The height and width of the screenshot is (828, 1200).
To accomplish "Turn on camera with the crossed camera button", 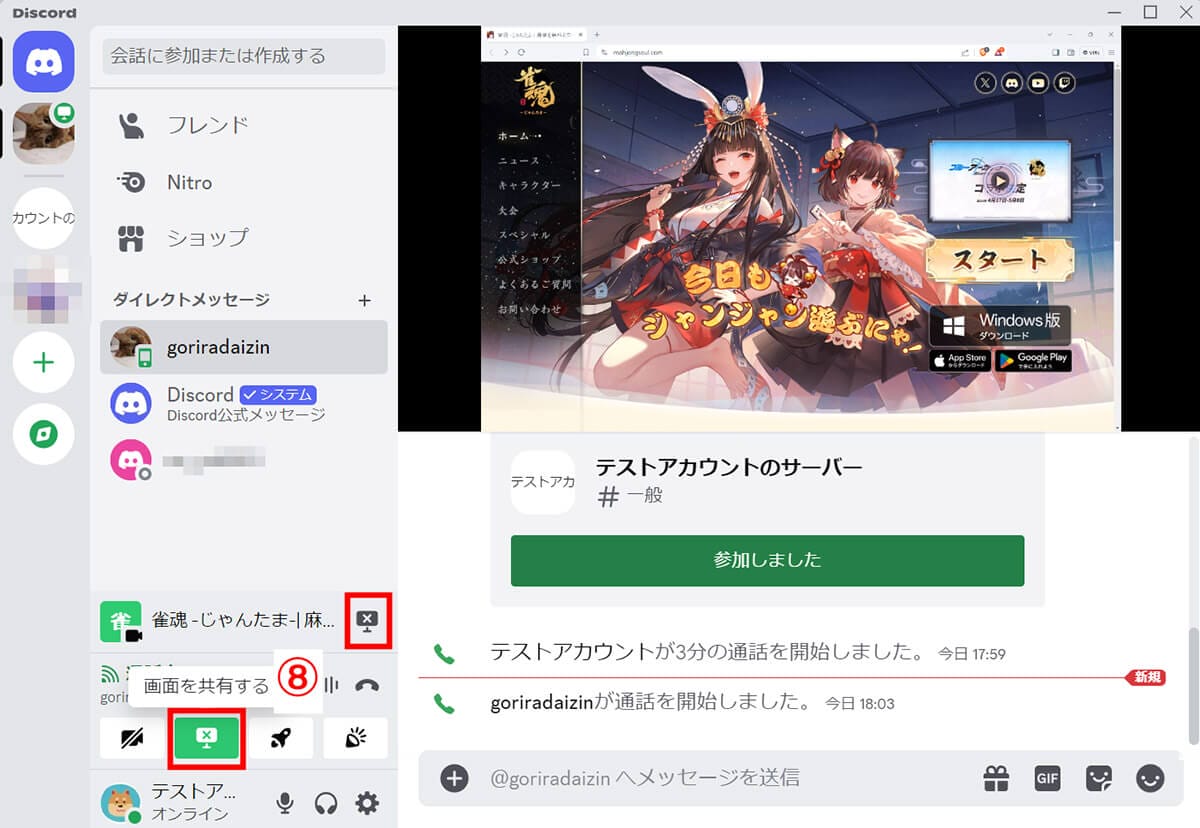I will (132, 738).
